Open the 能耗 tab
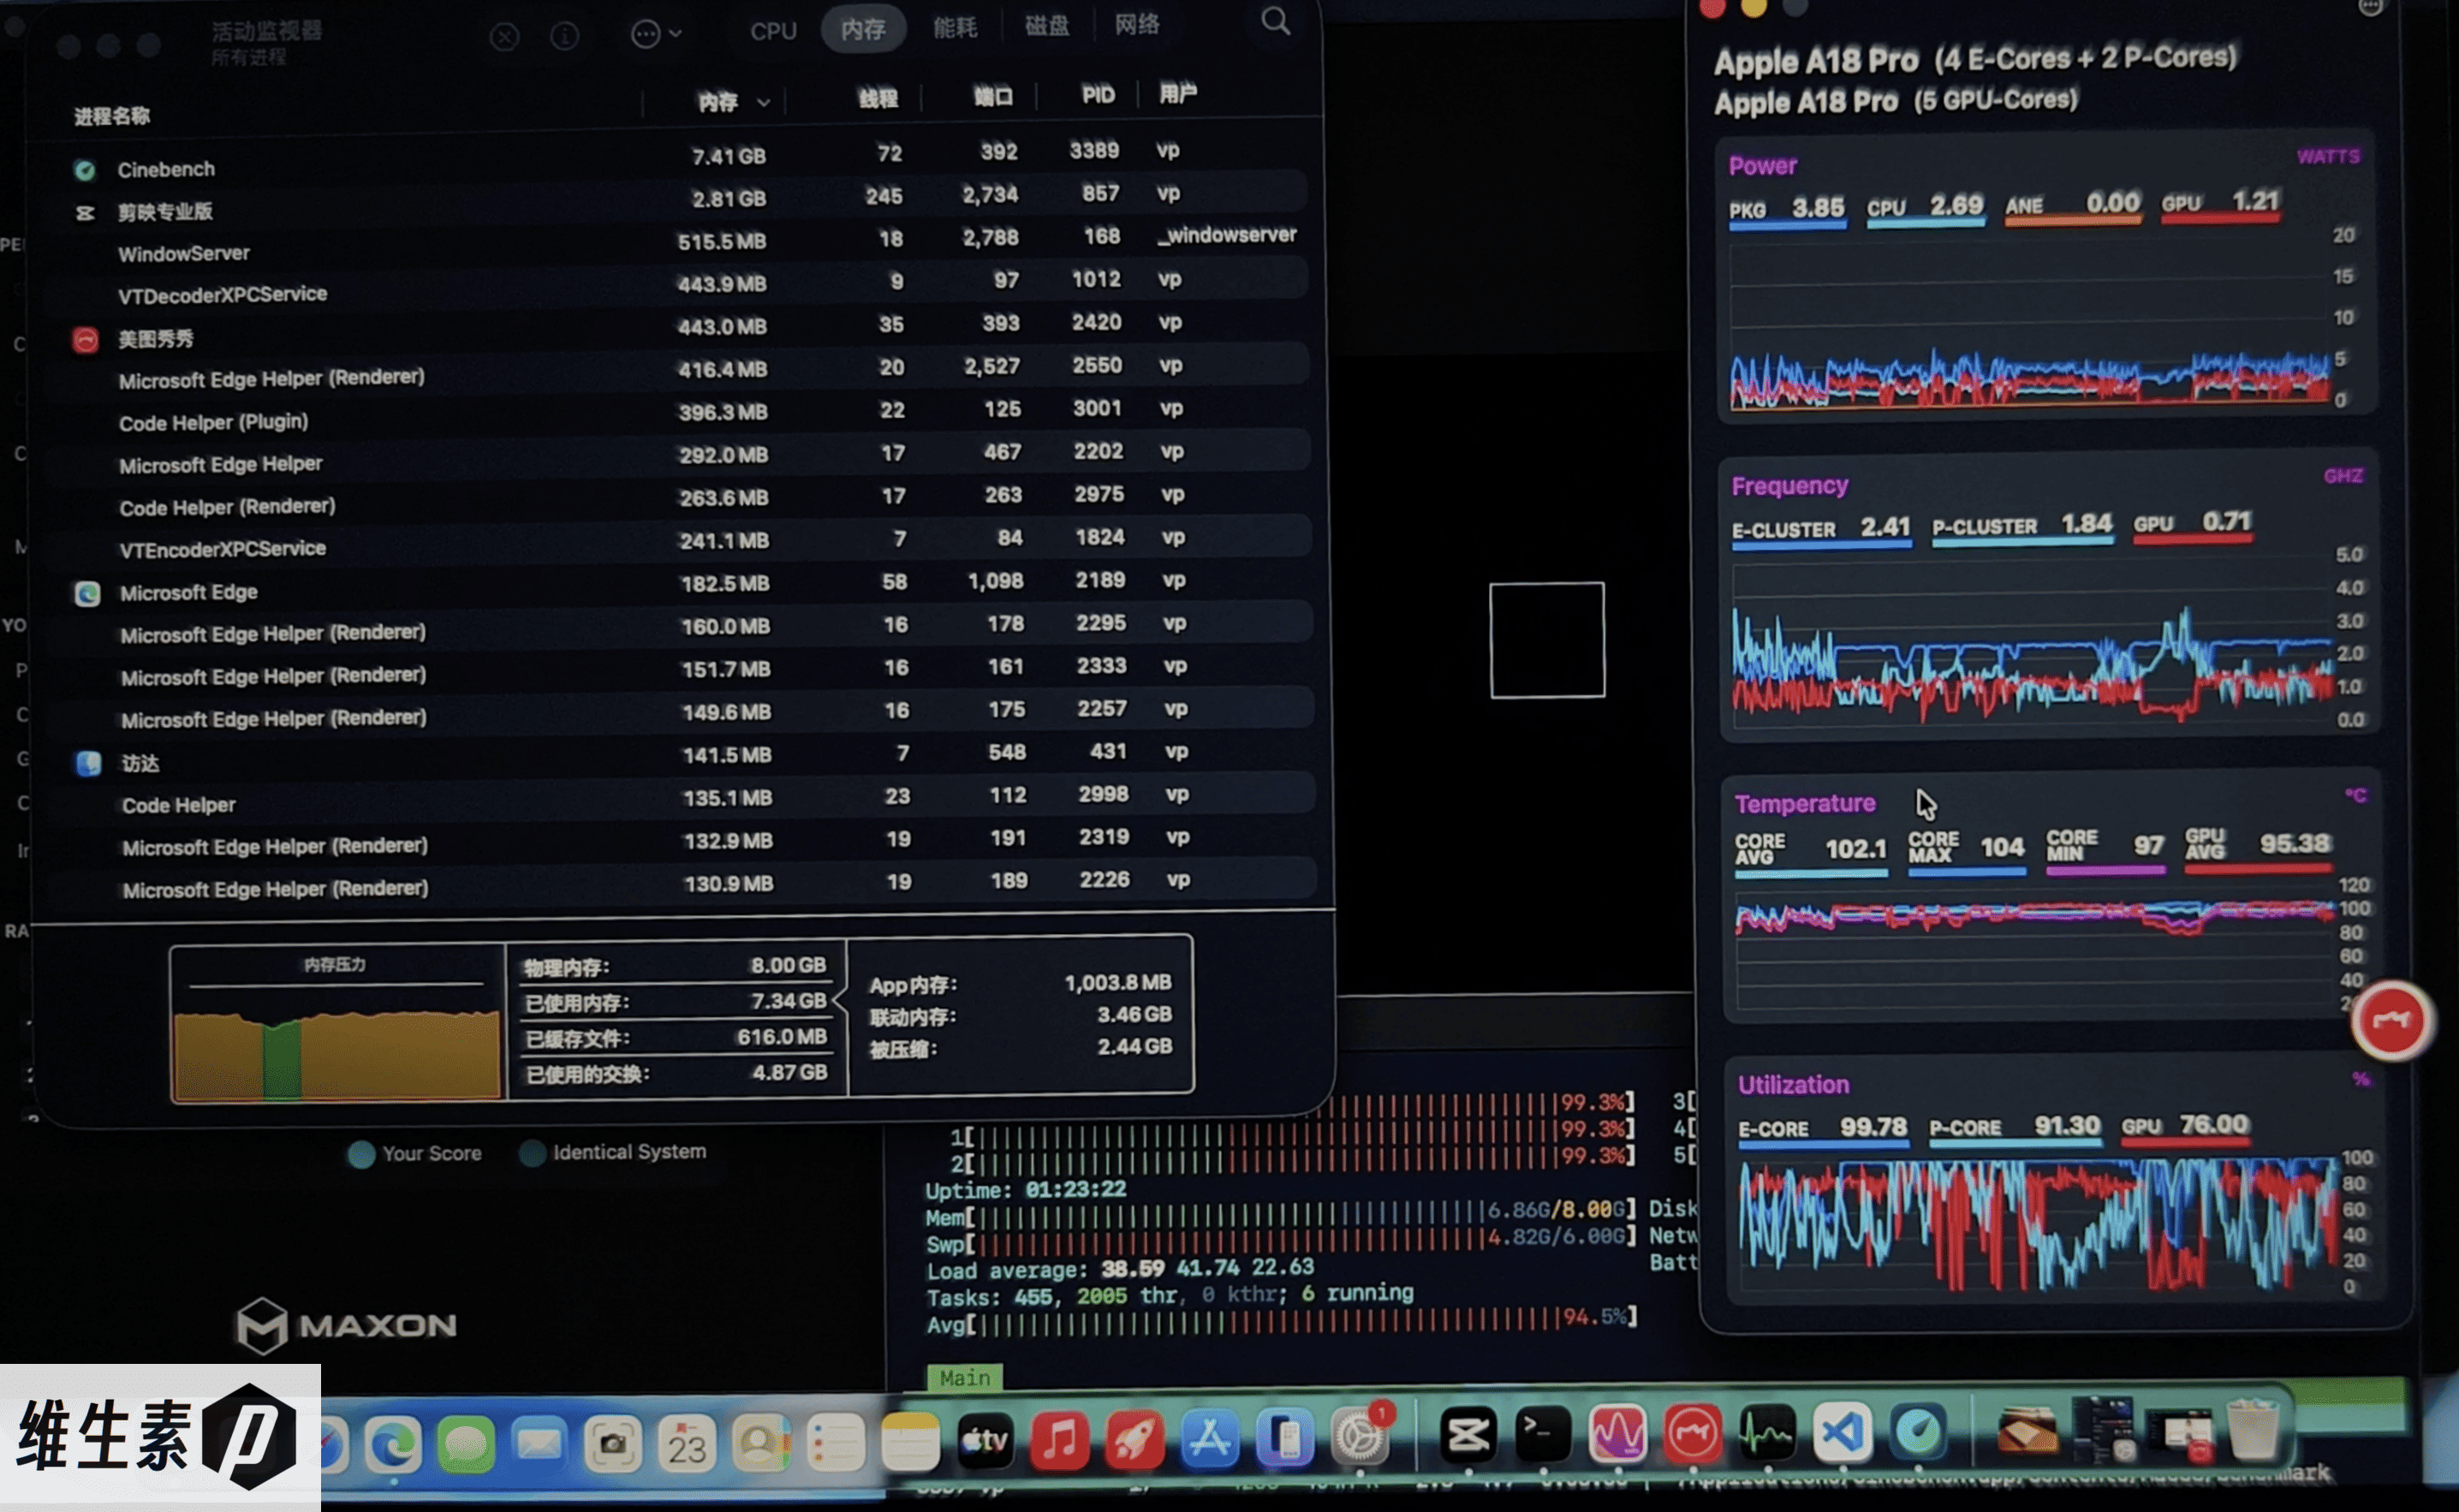Viewport: 2459px width, 1512px height. click(954, 28)
